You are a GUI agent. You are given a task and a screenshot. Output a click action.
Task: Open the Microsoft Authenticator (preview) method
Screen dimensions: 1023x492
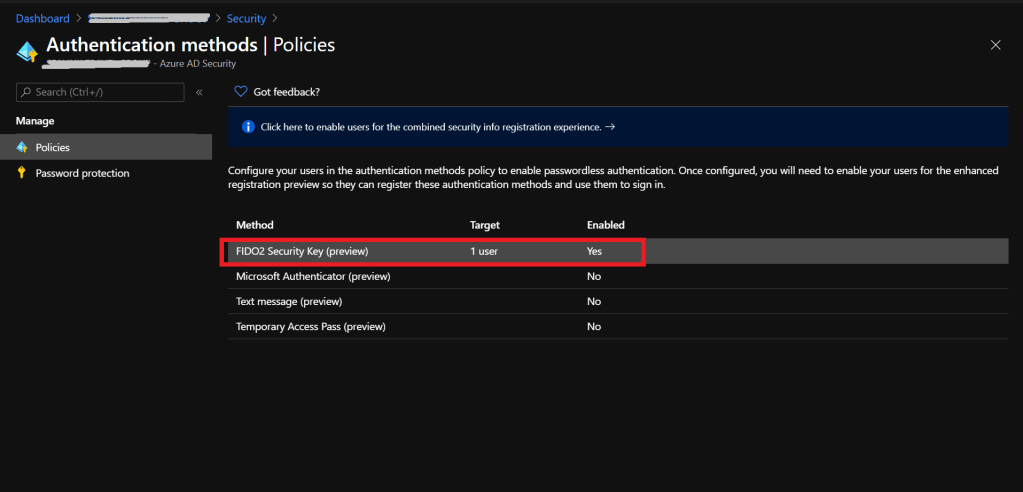[312, 276]
